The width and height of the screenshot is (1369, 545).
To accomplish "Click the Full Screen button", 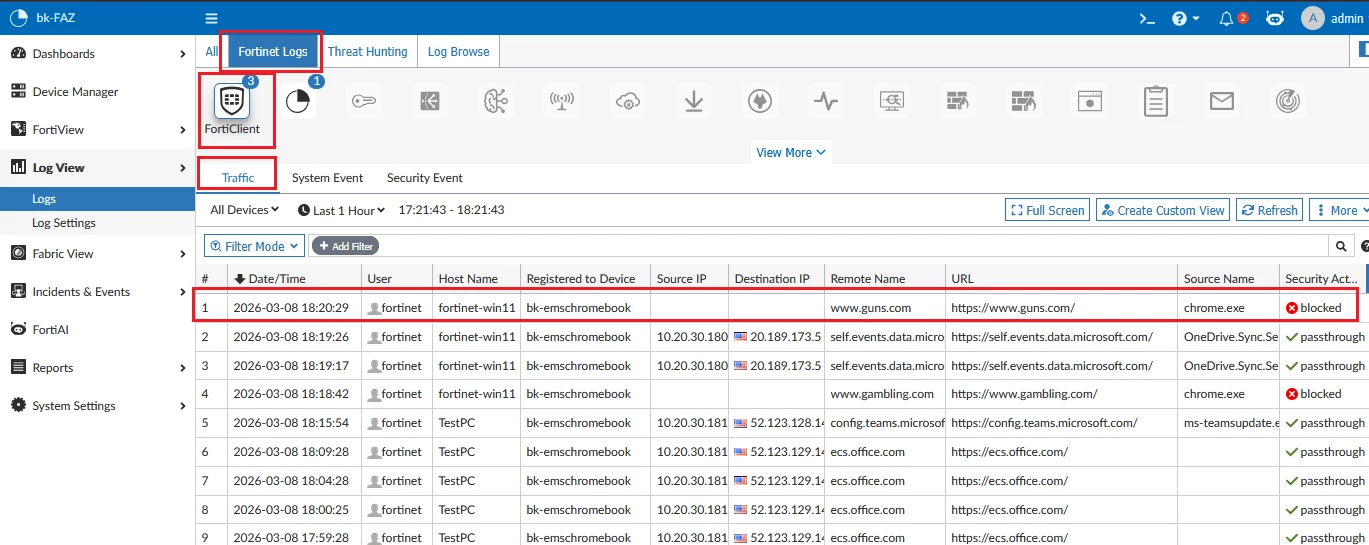I will tap(1047, 210).
